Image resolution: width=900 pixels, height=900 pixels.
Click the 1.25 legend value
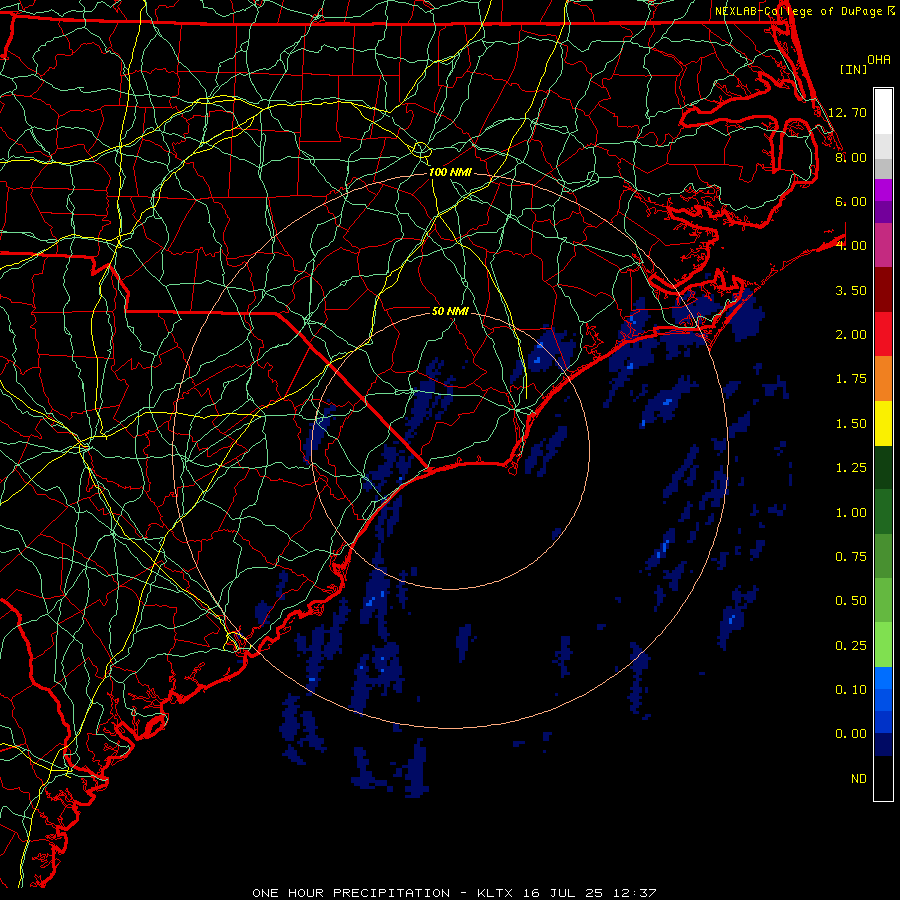851,468
